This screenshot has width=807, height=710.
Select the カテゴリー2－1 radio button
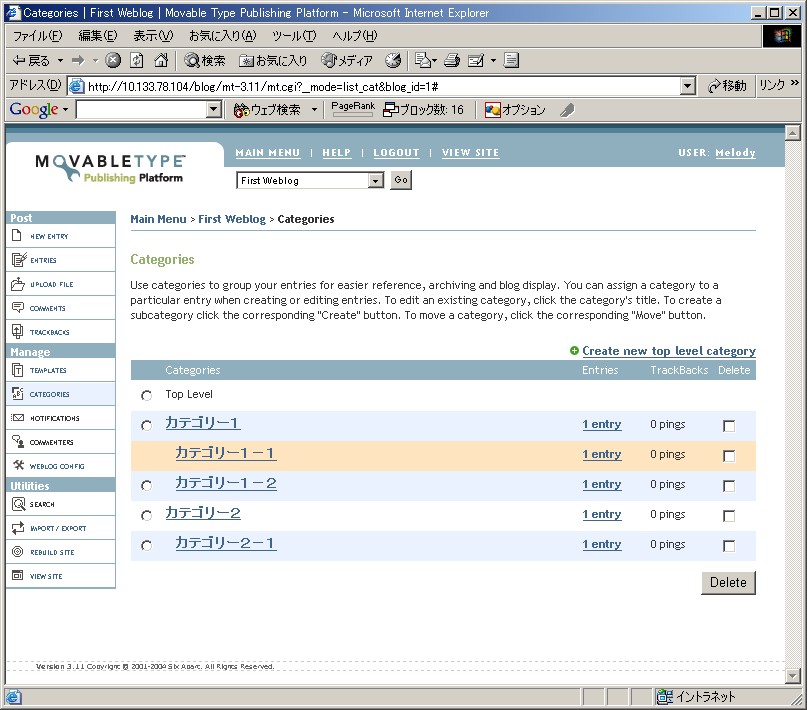pos(147,545)
